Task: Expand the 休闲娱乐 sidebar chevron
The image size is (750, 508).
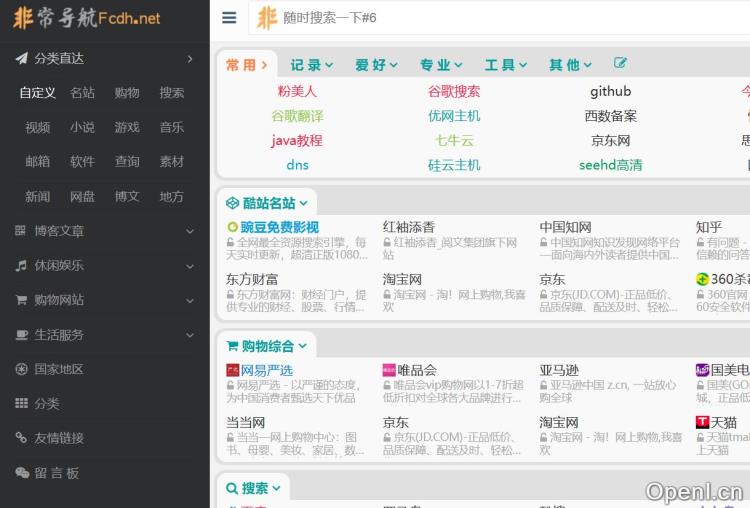Action: 190,266
